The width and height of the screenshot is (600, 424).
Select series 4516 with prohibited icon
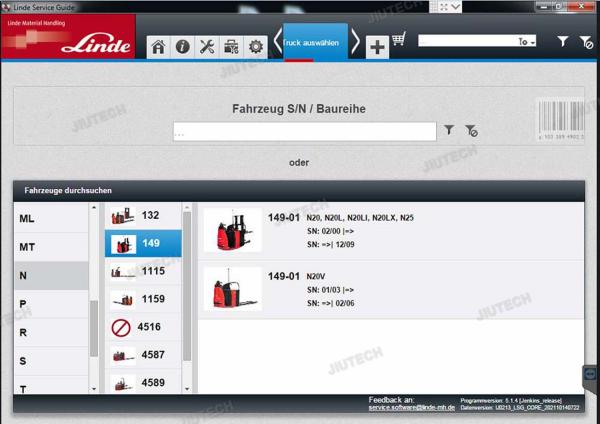pyautogui.click(x=143, y=327)
